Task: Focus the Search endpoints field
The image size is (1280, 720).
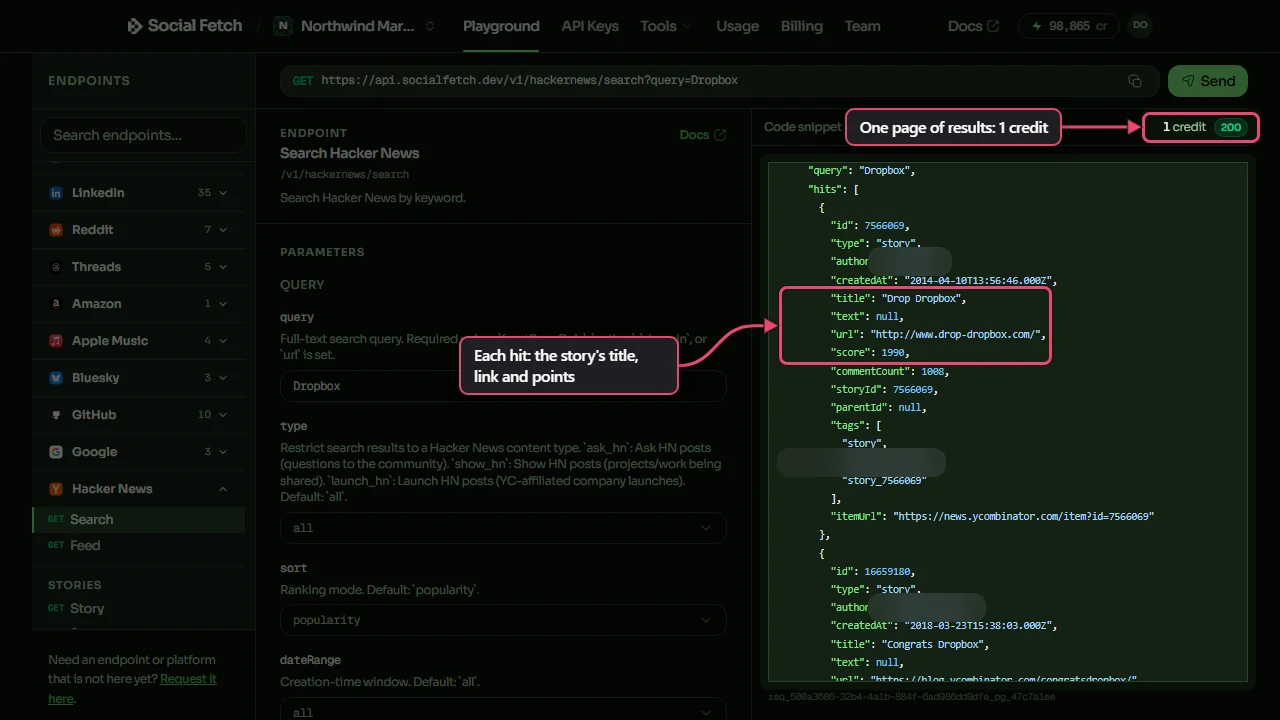Action: pyautogui.click(x=143, y=135)
